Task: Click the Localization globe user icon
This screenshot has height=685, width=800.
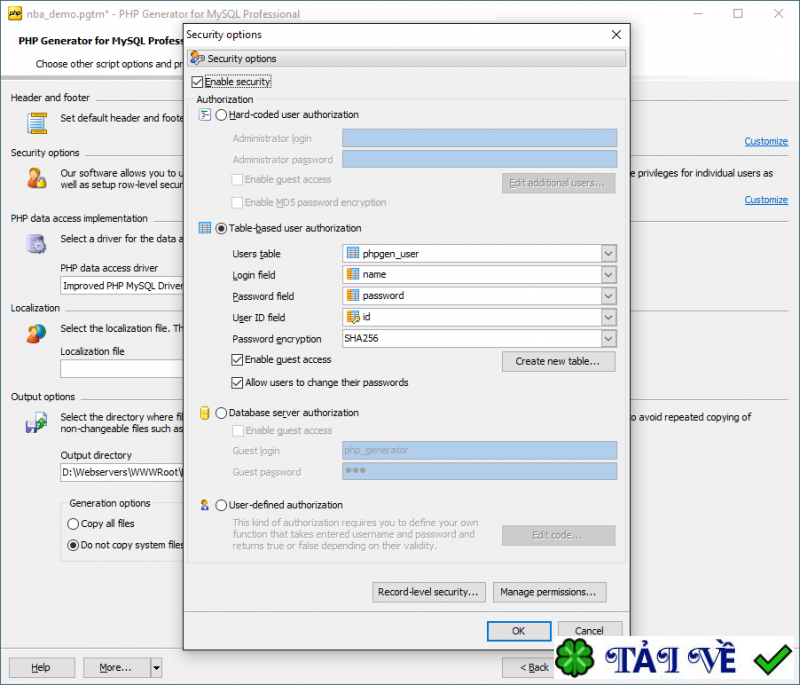Action: [x=36, y=334]
